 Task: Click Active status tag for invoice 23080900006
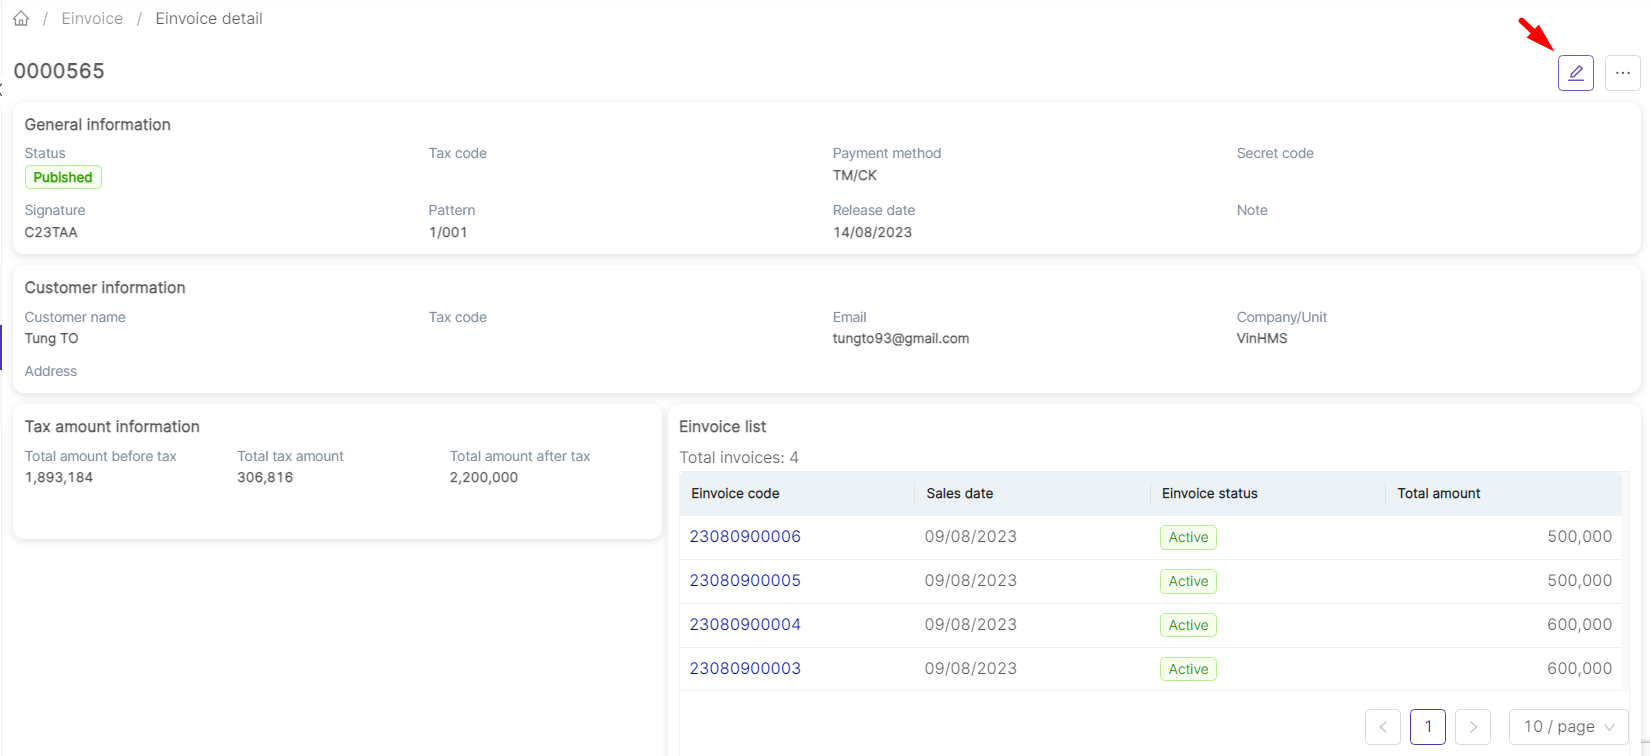tap(1188, 538)
